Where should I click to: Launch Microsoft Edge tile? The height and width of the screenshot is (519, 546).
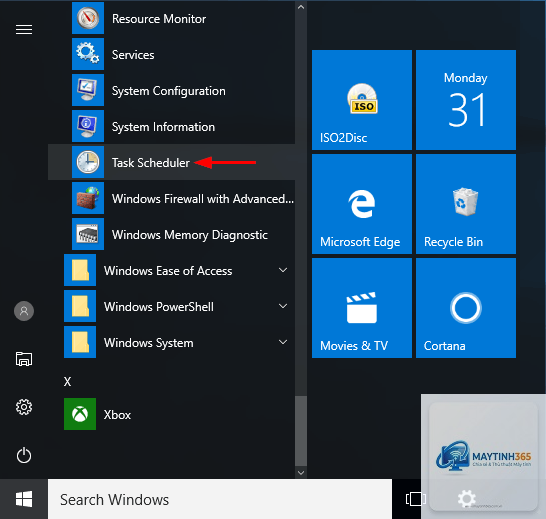[362, 204]
